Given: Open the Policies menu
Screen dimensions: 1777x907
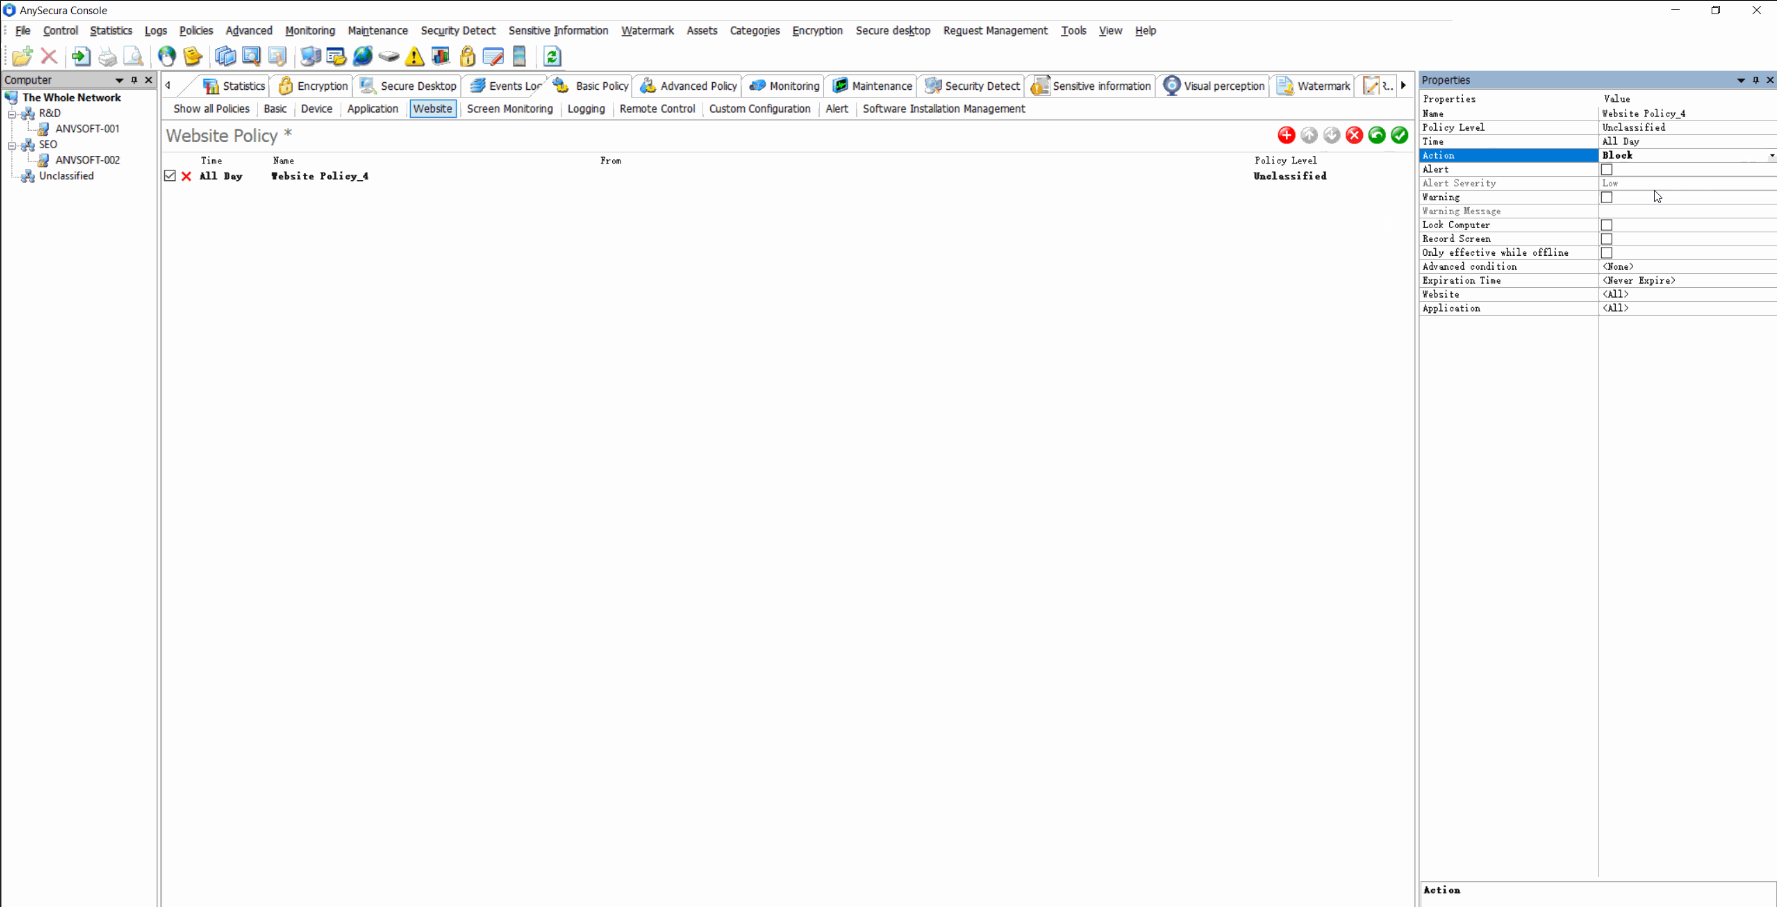Looking at the screenshot, I should pyautogui.click(x=196, y=30).
